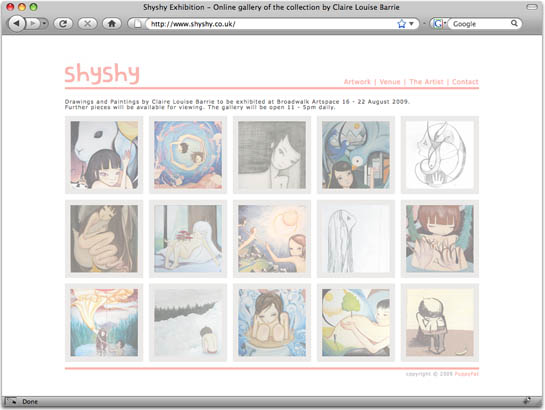Click the address bar with shyshy.co.uk URL
Image resolution: width=545 pixels, height=410 pixels.
[271, 24]
